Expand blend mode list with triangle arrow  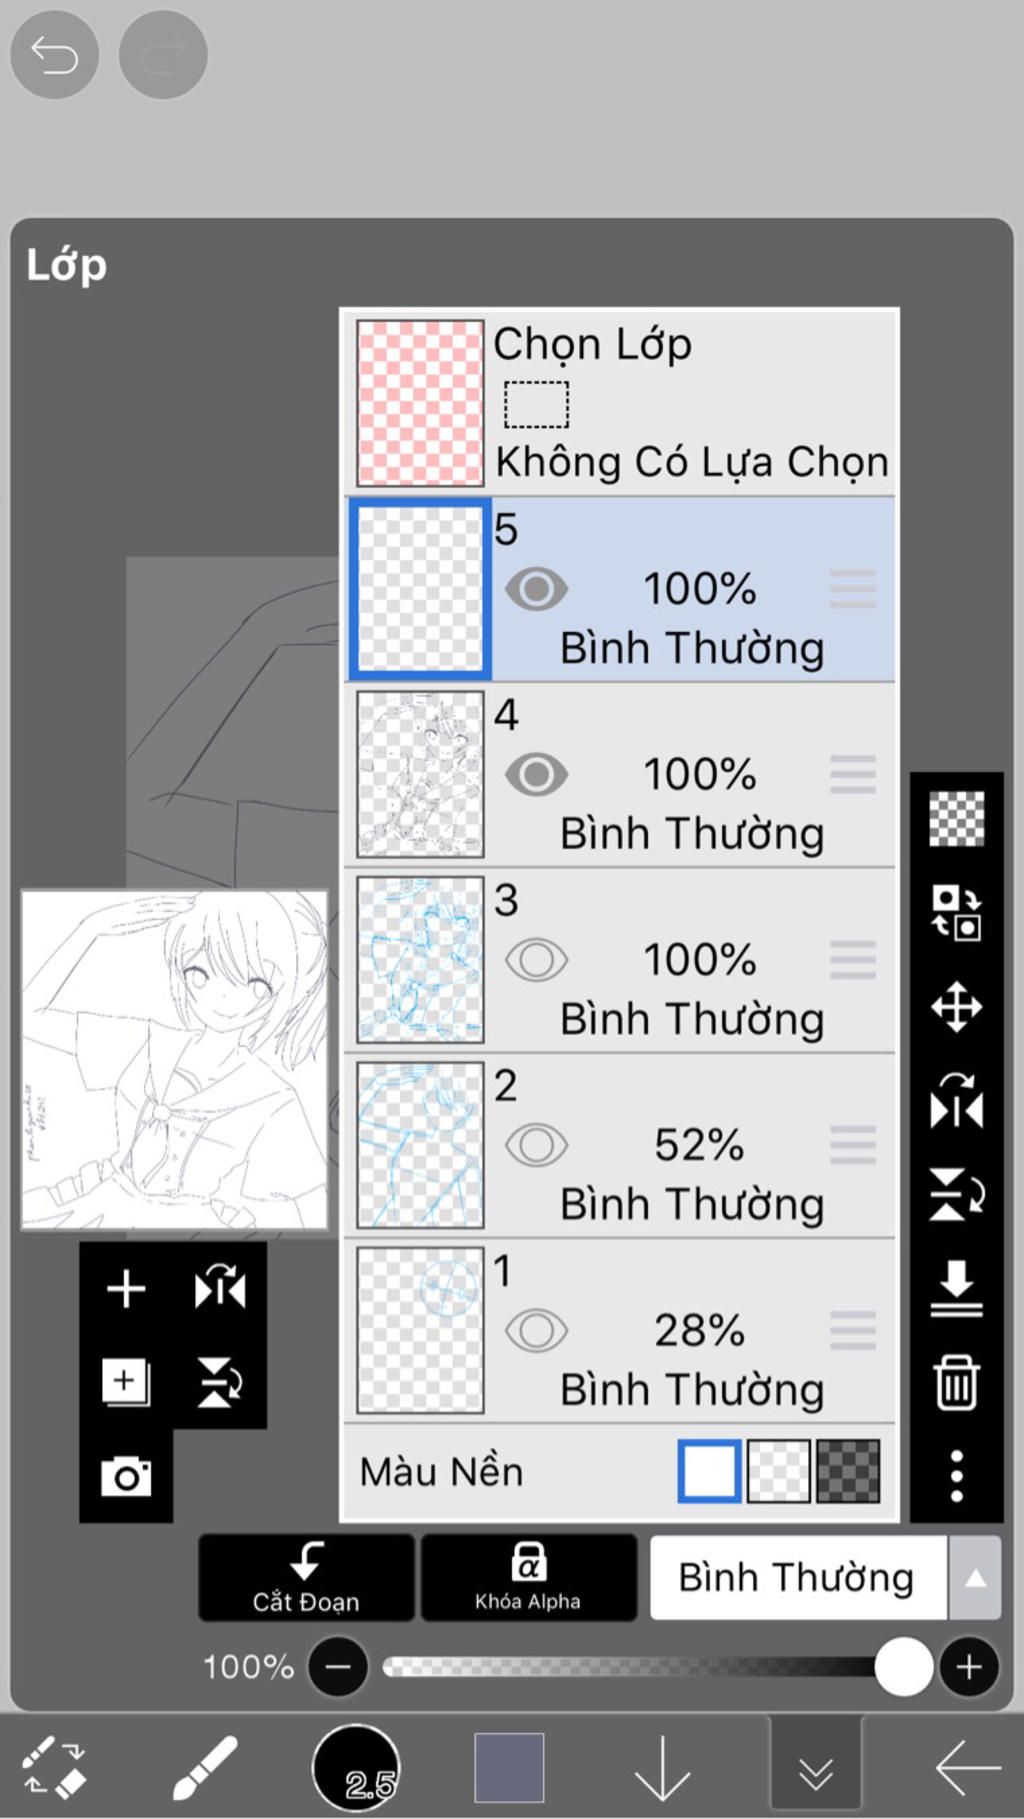(x=975, y=1578)
